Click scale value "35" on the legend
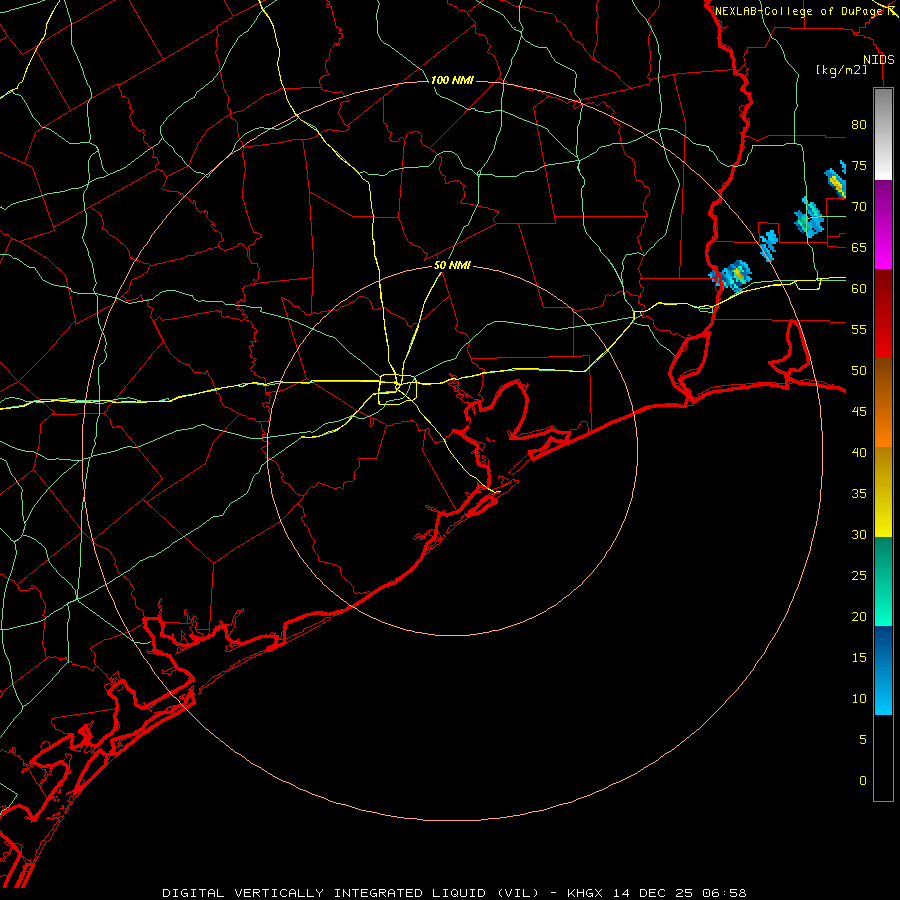900x900 pixels. coord(859,494)
